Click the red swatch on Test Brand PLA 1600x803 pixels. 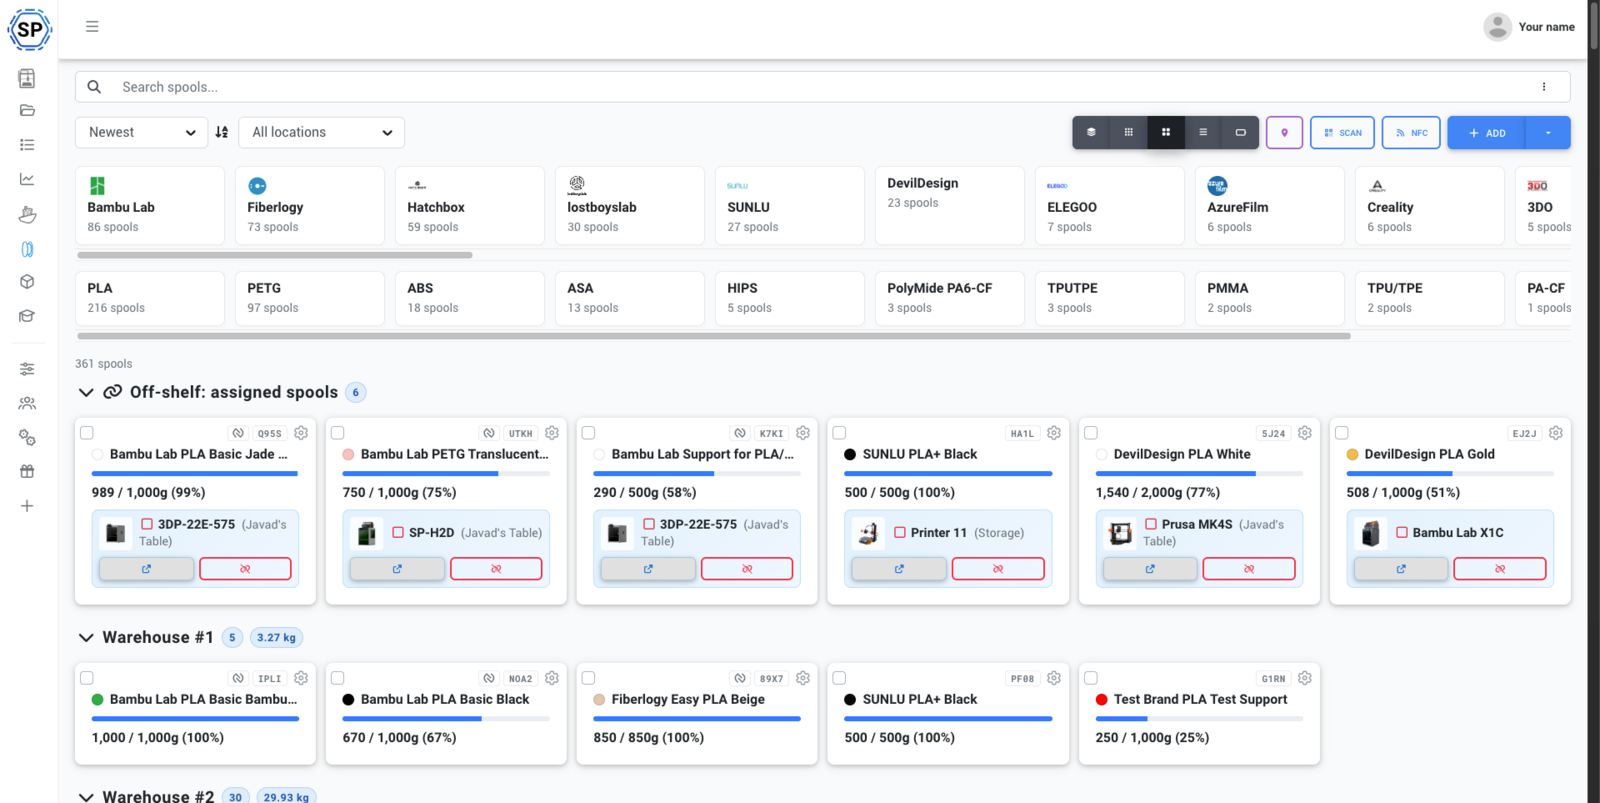(1102, 700)
